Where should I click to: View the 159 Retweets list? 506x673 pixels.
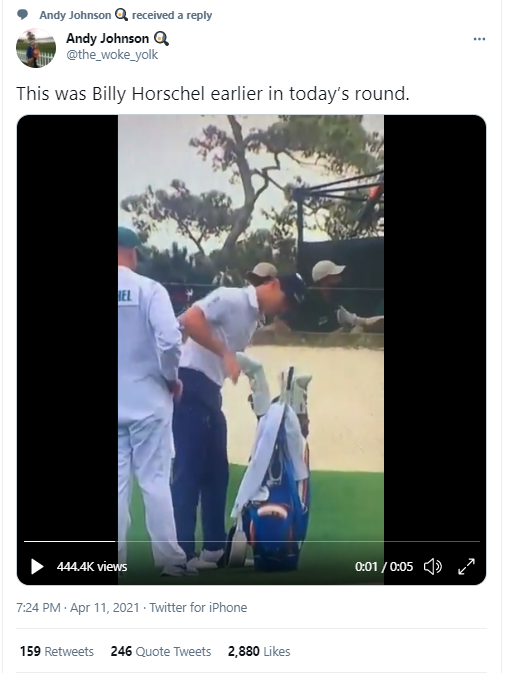[57, 652]
